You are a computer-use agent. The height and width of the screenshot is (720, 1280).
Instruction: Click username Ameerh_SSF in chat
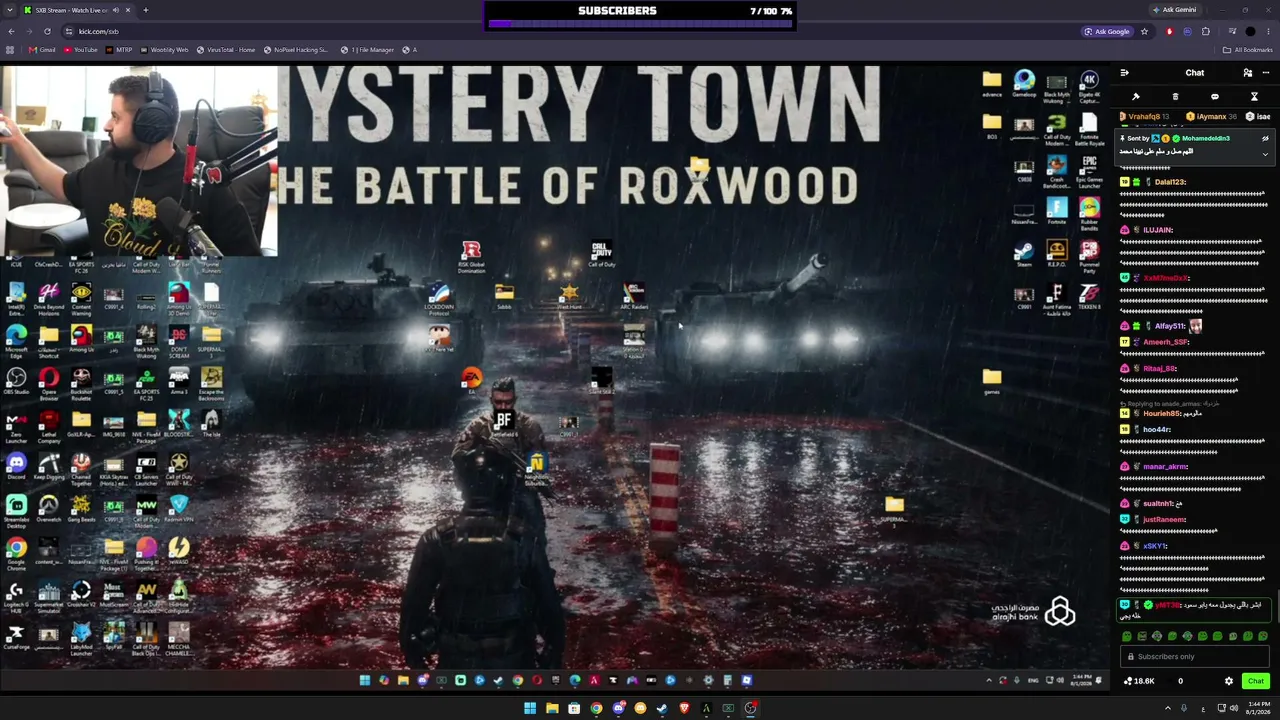click(x=1166, y=342)
